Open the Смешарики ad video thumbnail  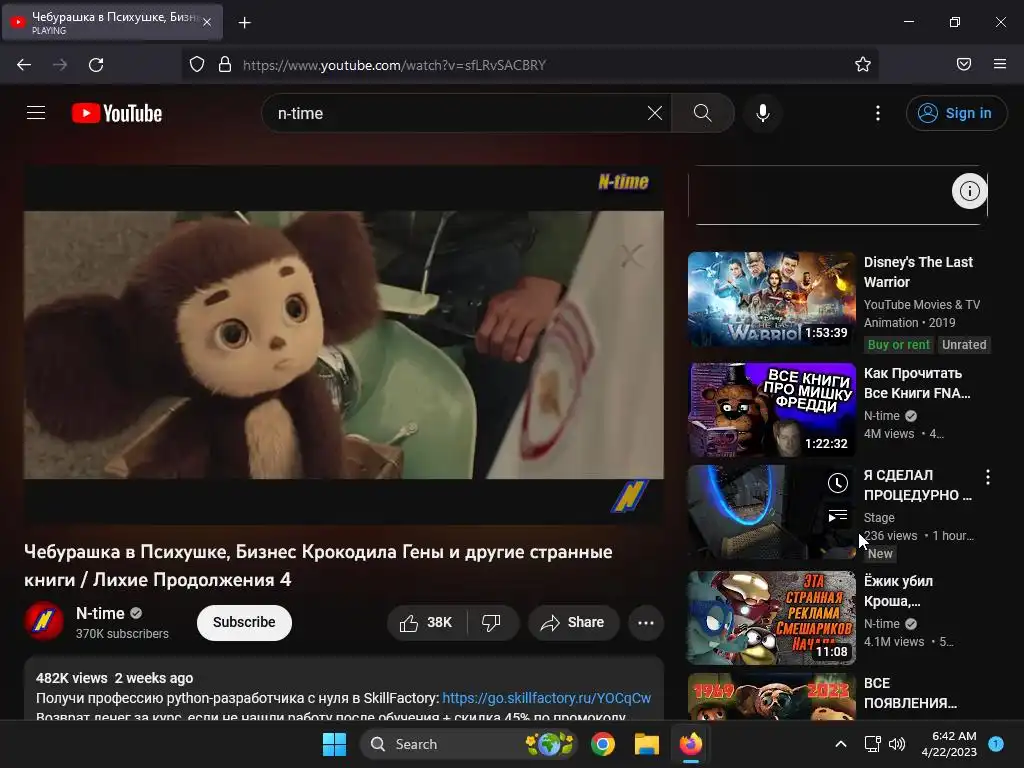pyautogui.click(x=771, y=618)
